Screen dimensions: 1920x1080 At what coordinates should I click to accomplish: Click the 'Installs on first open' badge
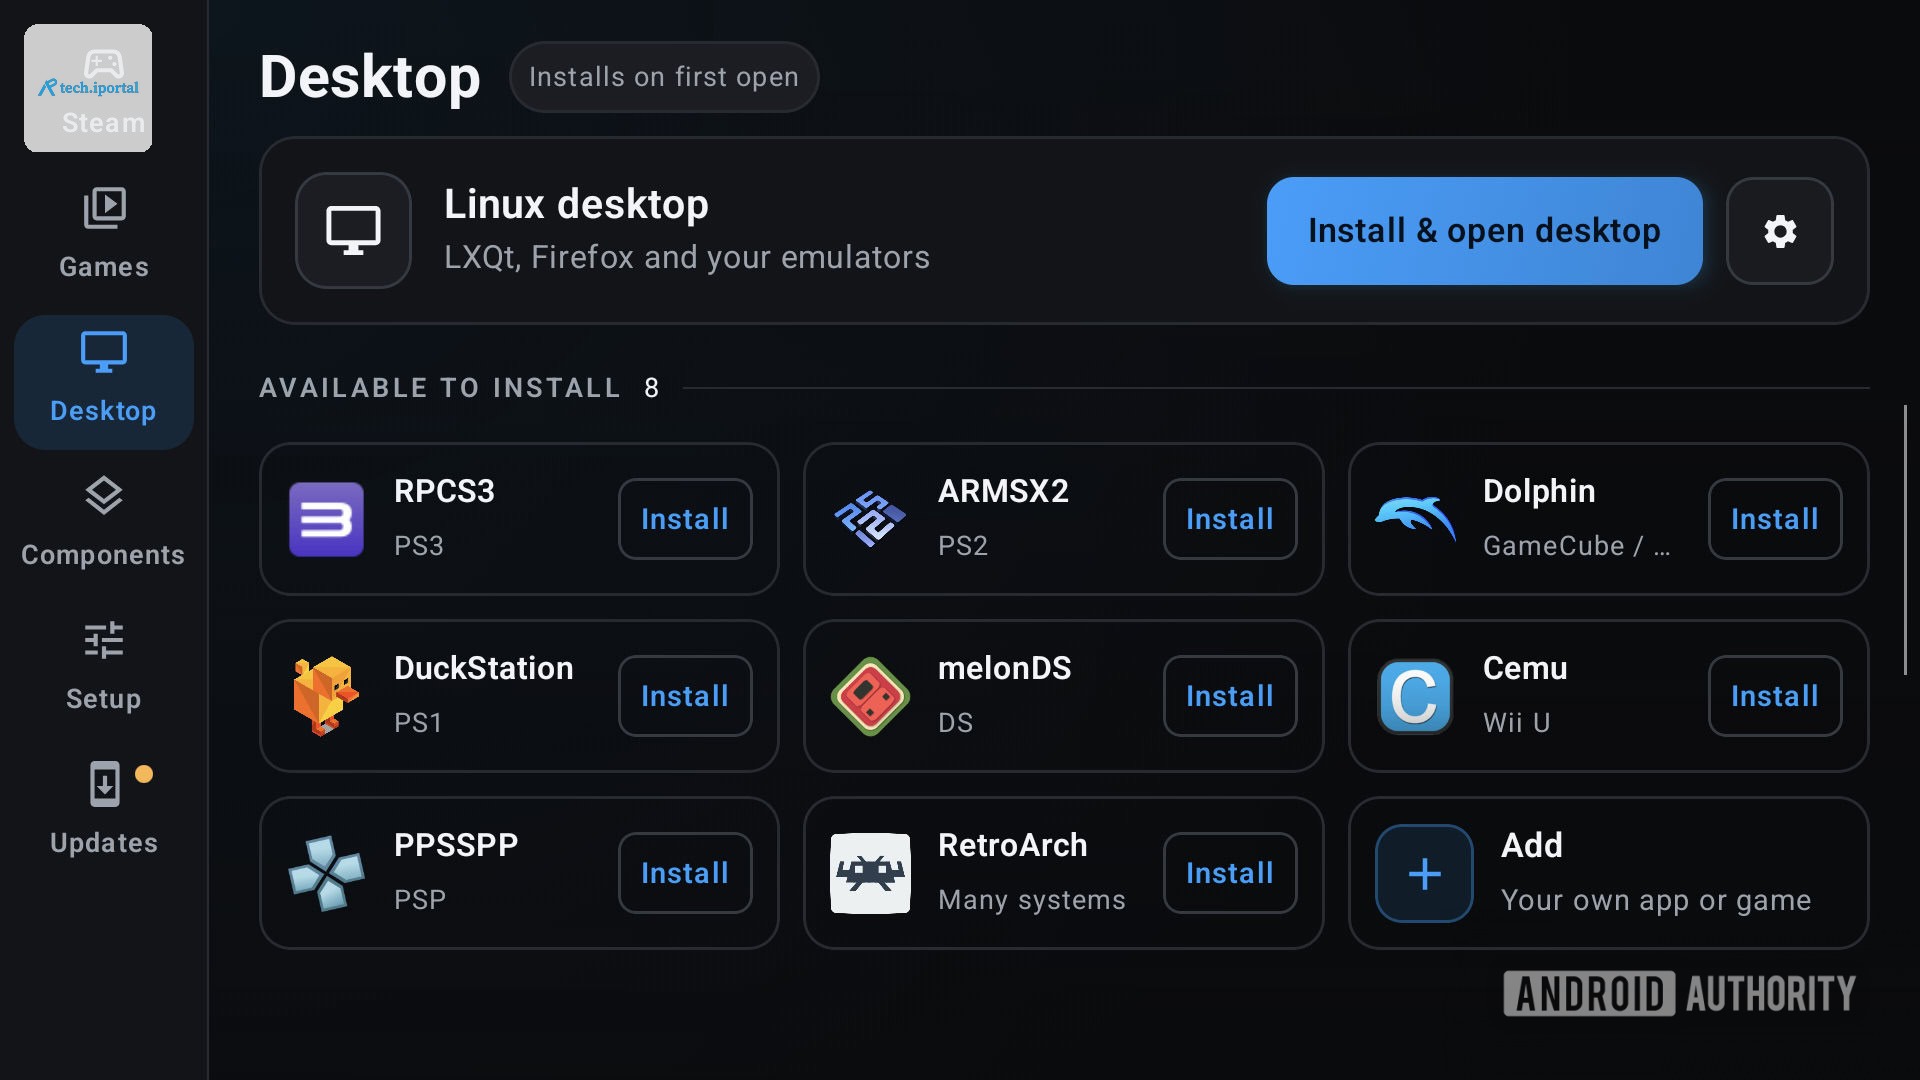pos(664,77)
